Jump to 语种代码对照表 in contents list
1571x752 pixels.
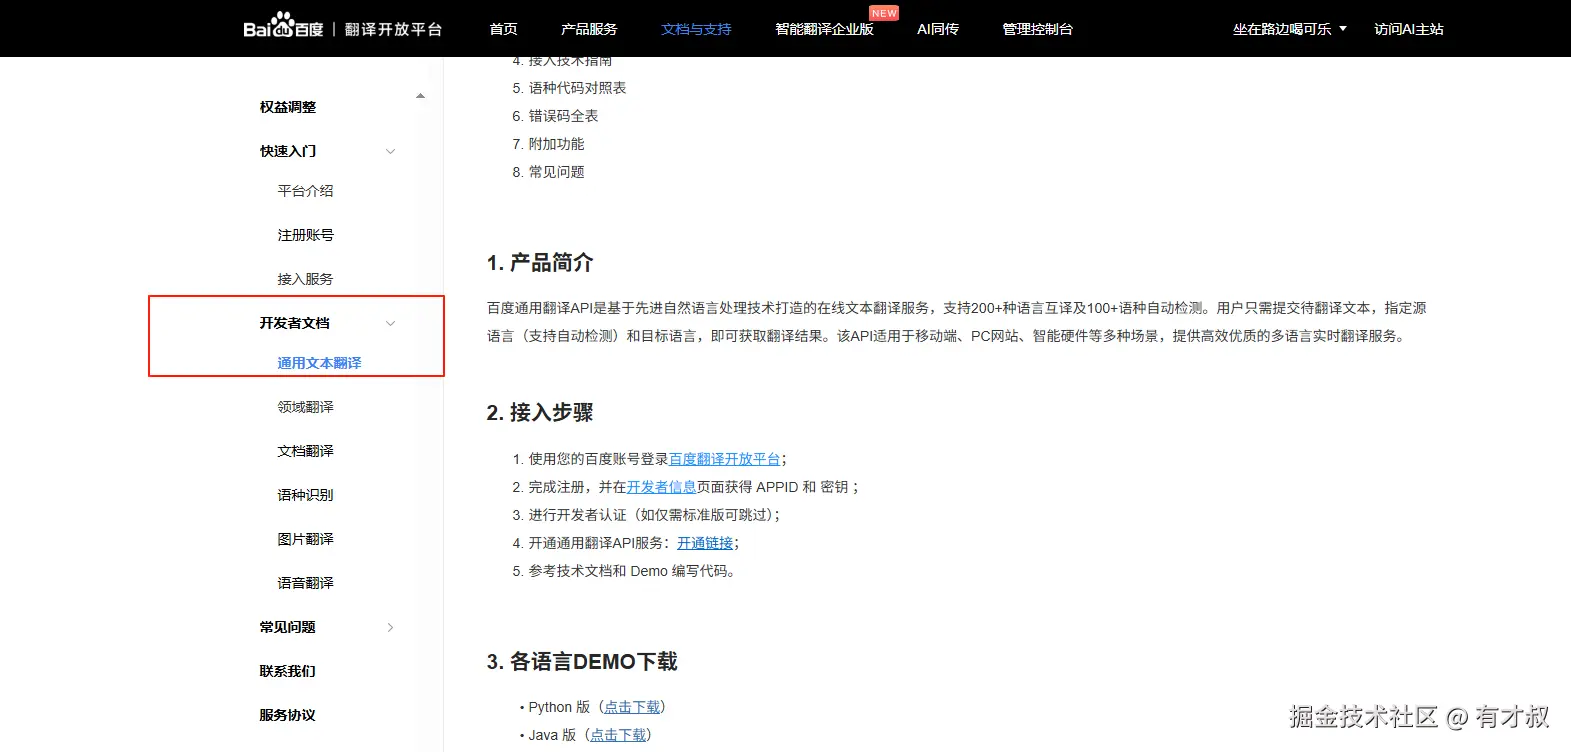577,88
